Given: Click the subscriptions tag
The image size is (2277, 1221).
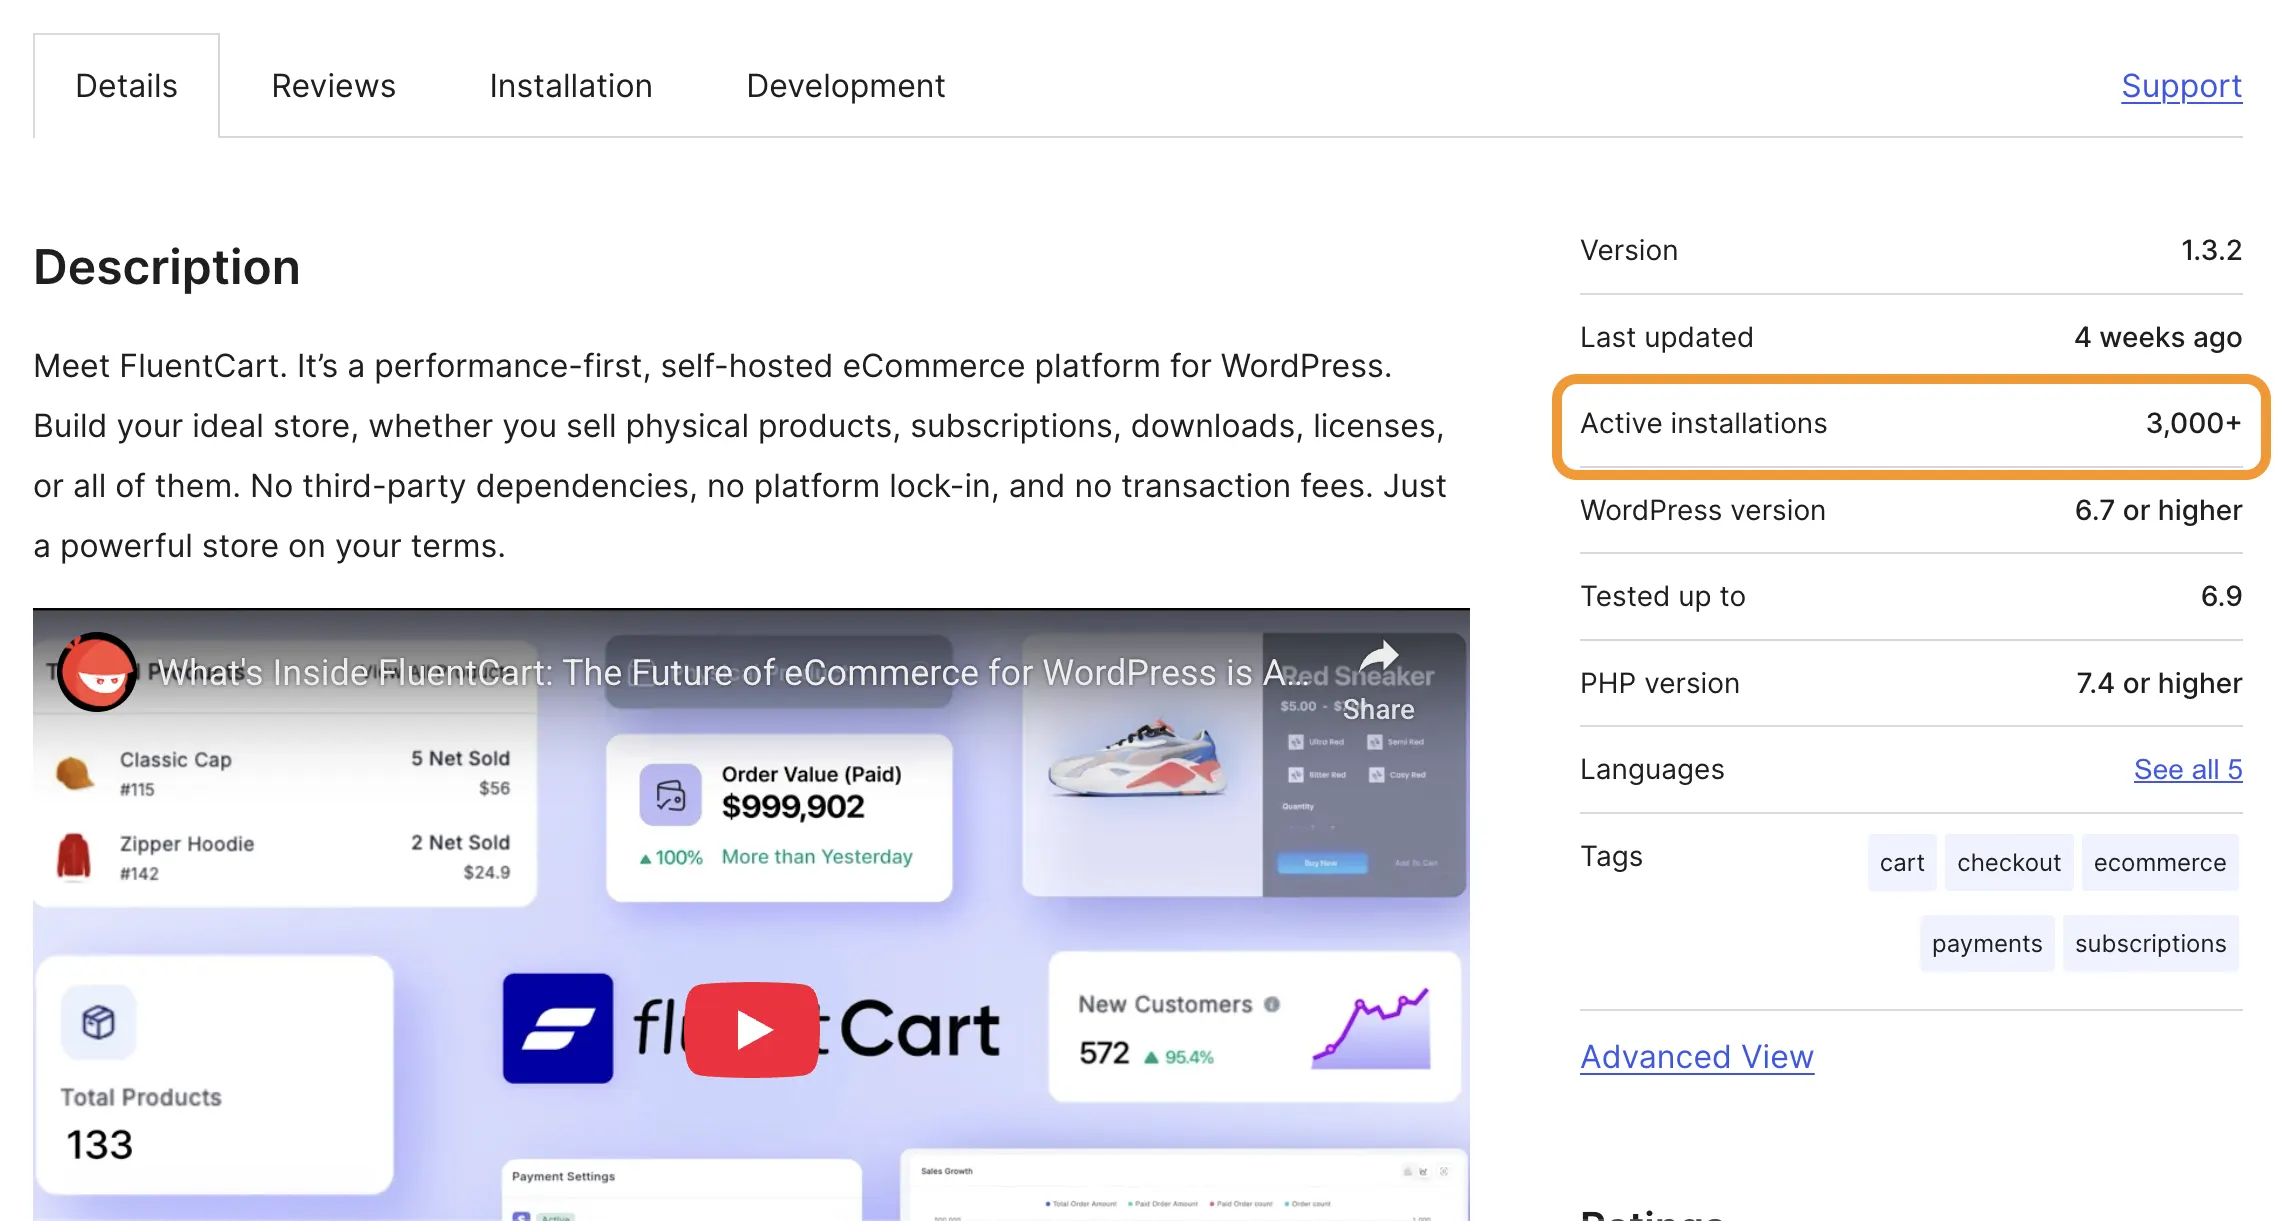Looking at the screenshot, I should [2151, 943].
